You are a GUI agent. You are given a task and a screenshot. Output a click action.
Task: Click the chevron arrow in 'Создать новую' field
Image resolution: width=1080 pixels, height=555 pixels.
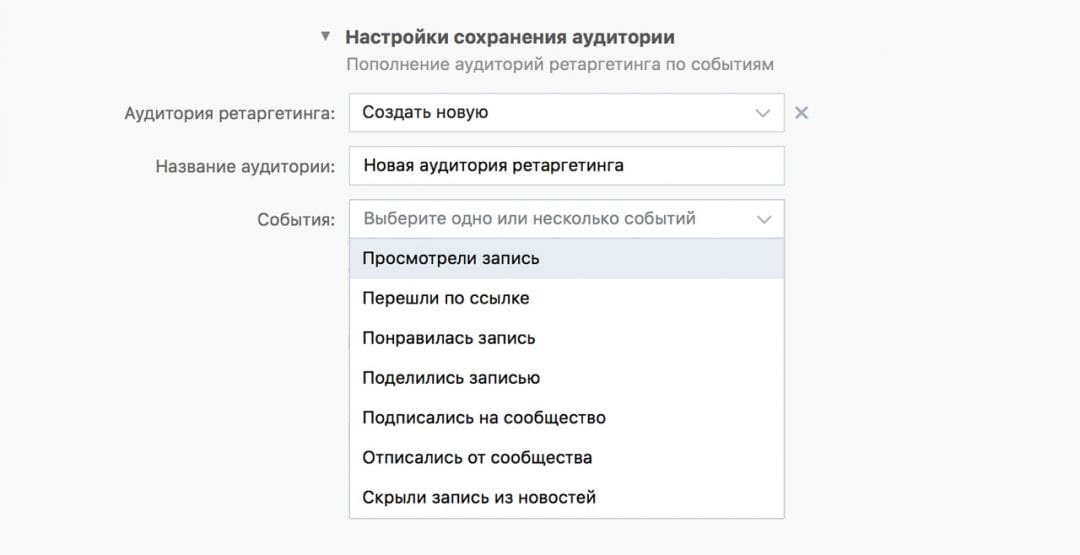[764, 113]
